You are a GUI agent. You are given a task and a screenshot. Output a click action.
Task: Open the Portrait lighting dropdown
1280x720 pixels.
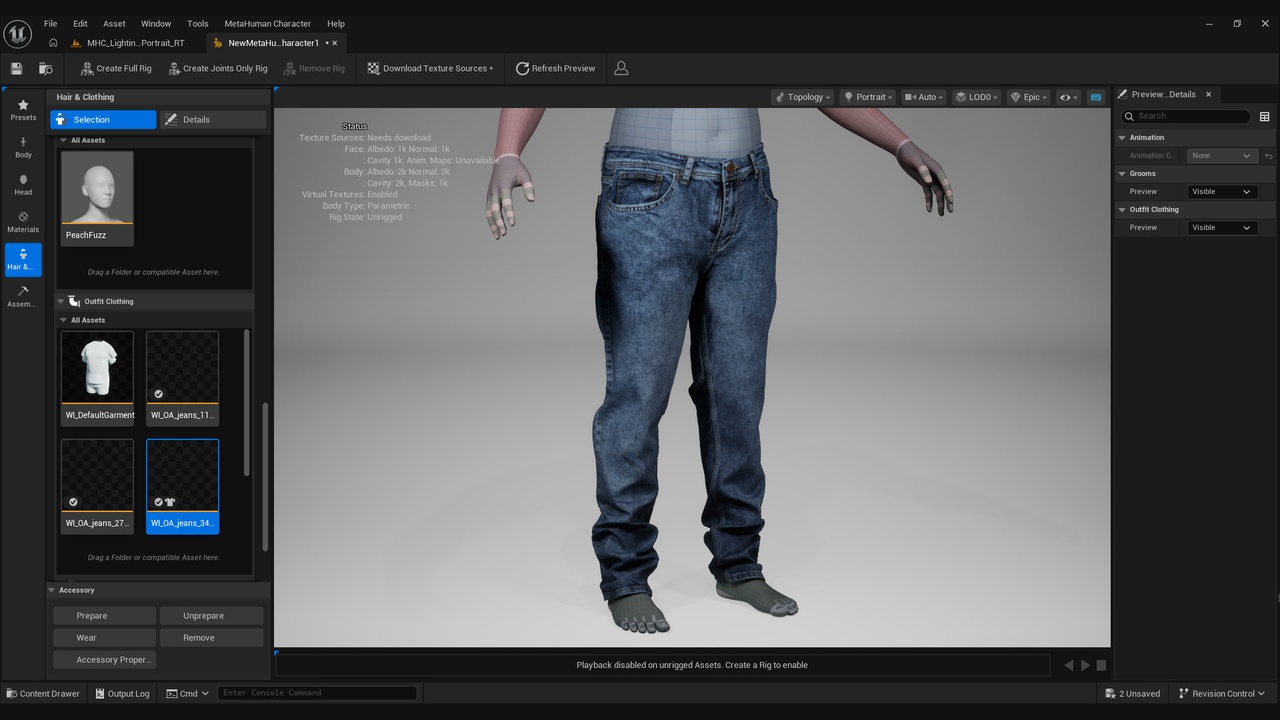(x=868, y=97)
